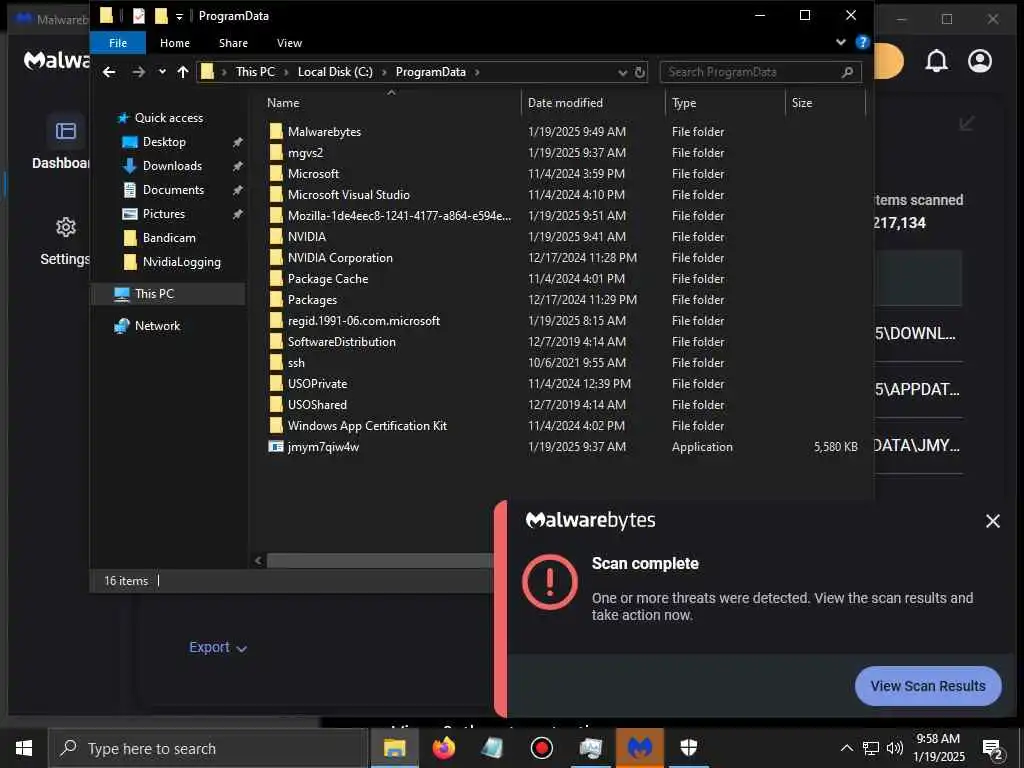
Task: Select the ssh folder
Action: point(296,362)
